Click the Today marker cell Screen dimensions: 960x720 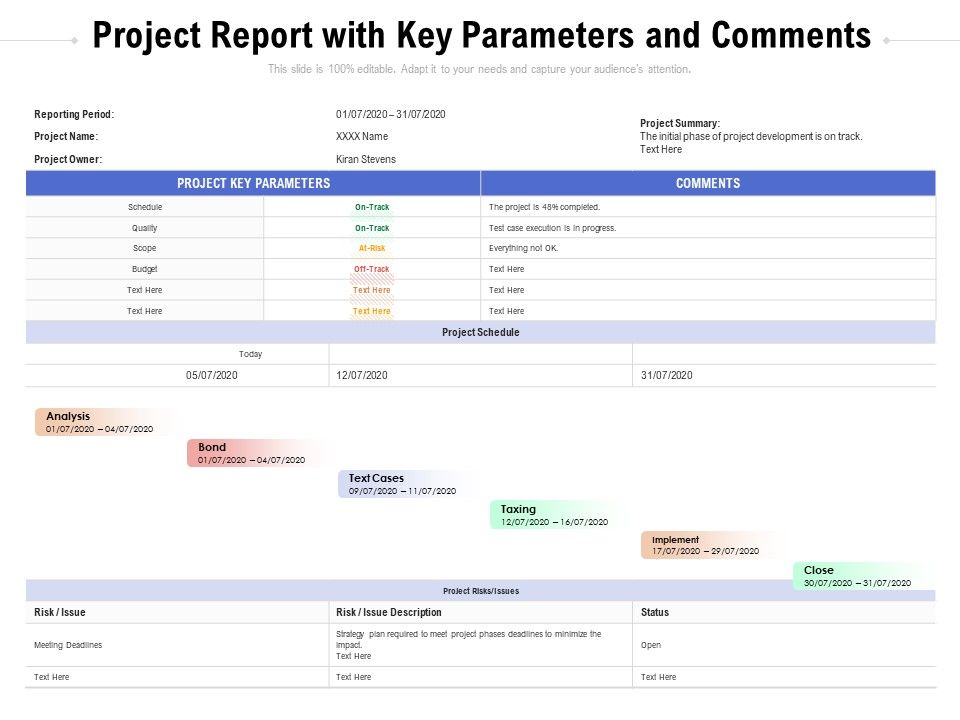(x=250, y=353)
